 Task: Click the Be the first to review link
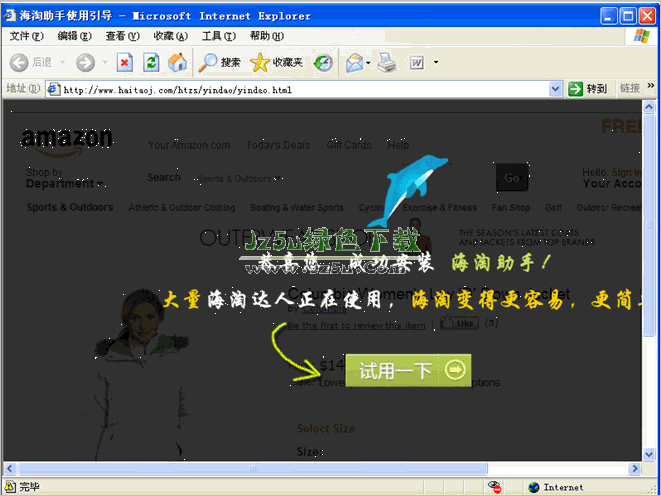pos(356,326)
